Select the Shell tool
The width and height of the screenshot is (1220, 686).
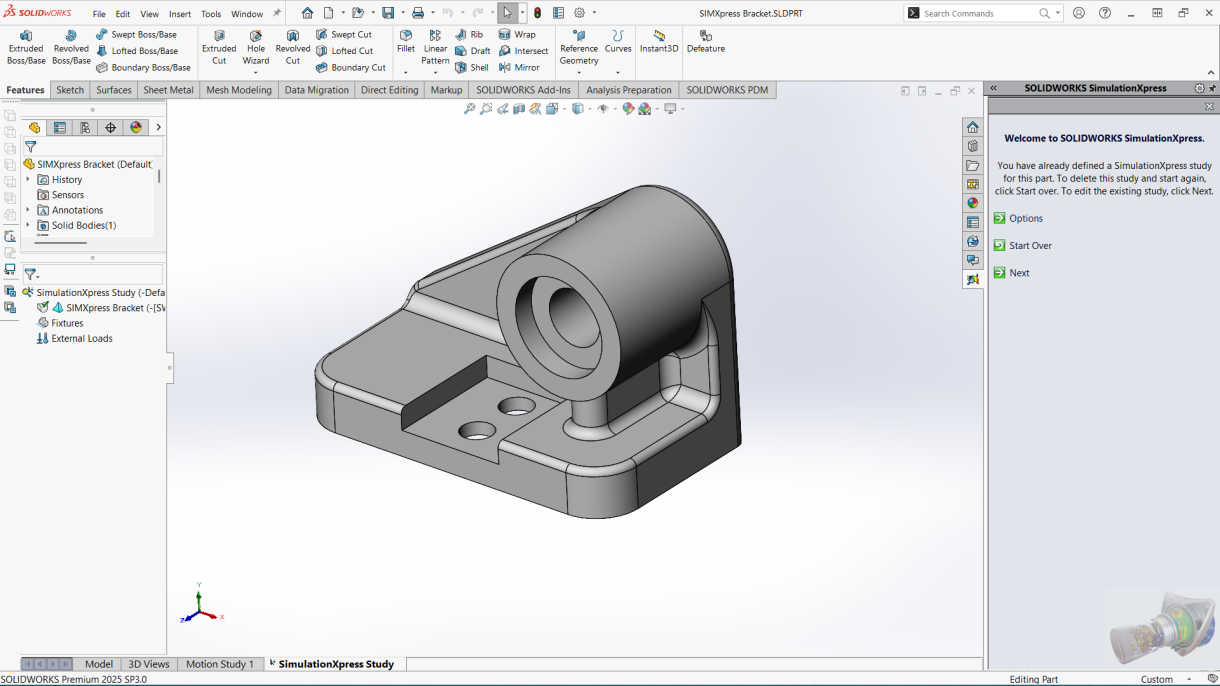point(479,67)
